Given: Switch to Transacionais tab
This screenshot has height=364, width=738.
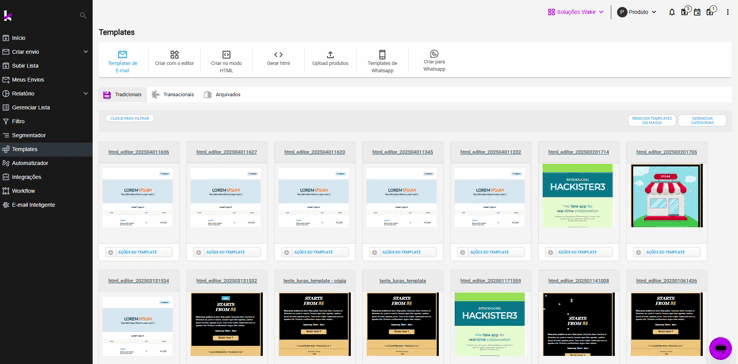Looking at the screenshot, I should point(173,95).
